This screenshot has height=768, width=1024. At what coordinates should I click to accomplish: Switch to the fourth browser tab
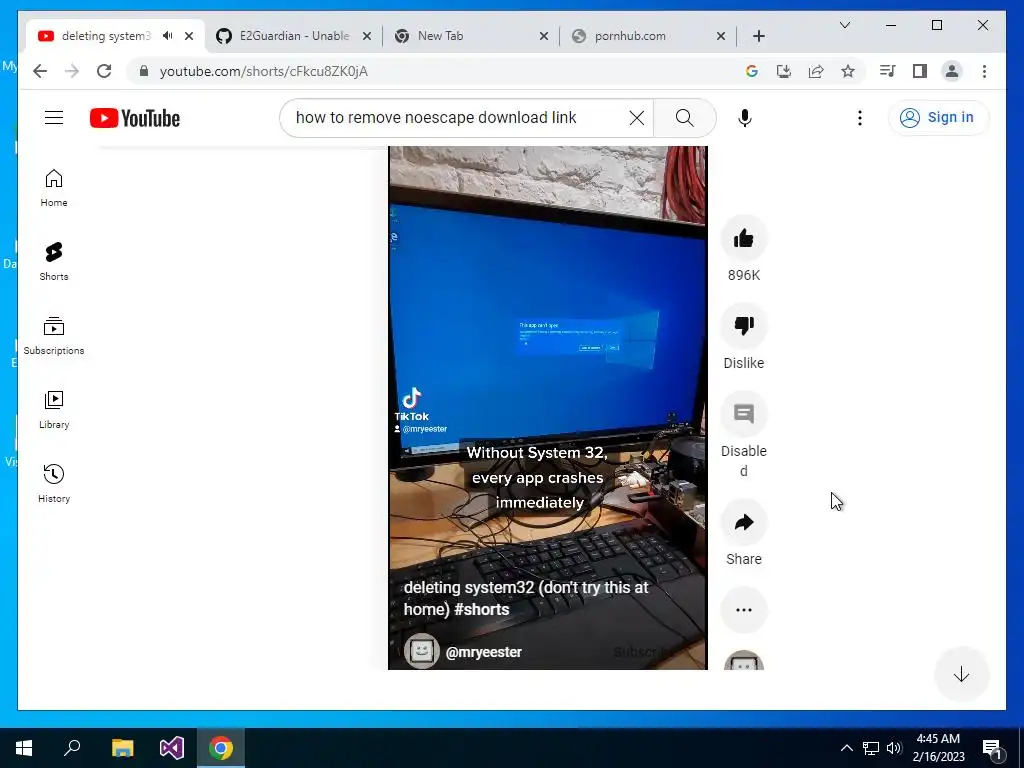[630, 36]
